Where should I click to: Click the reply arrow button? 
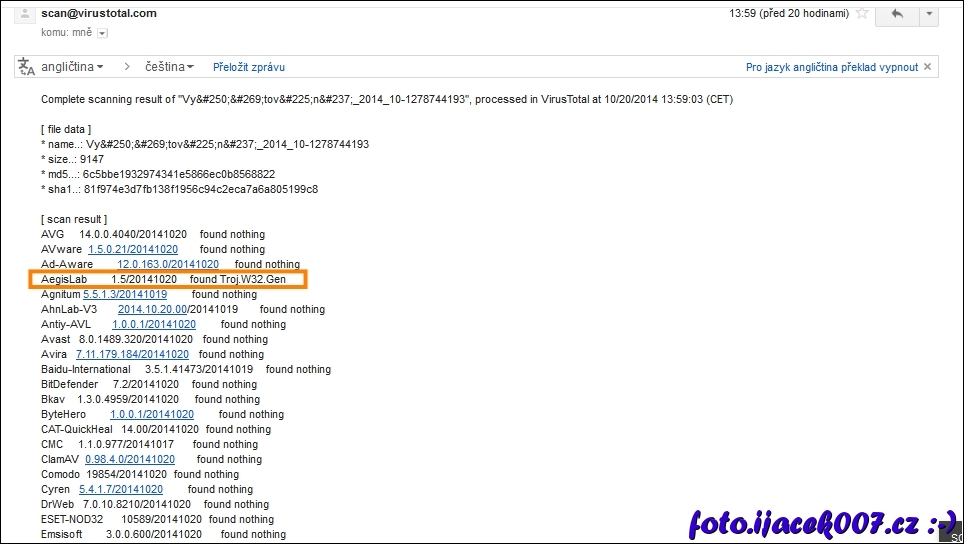tap(896, 14)
